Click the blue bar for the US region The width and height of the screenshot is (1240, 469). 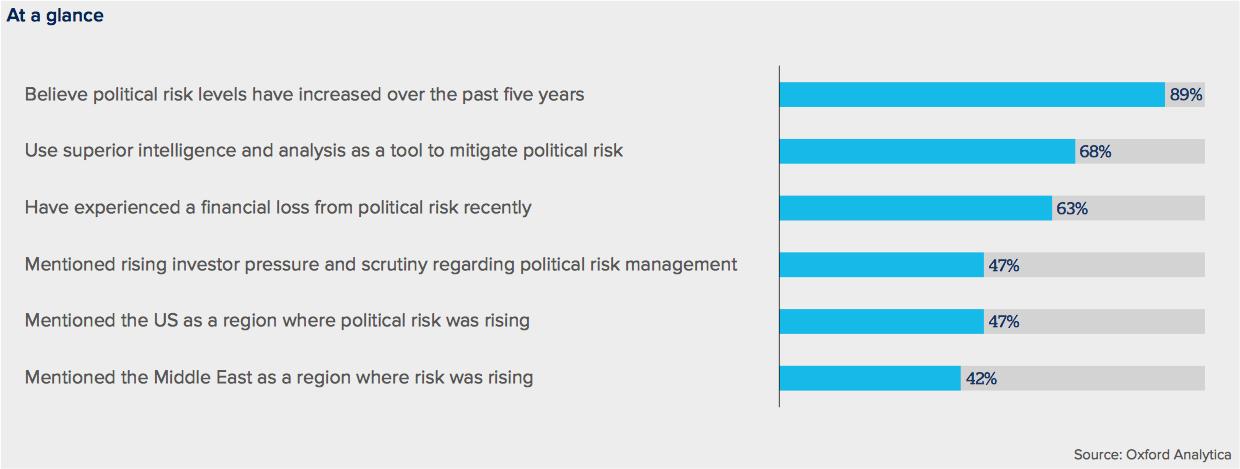coord(881,321)
